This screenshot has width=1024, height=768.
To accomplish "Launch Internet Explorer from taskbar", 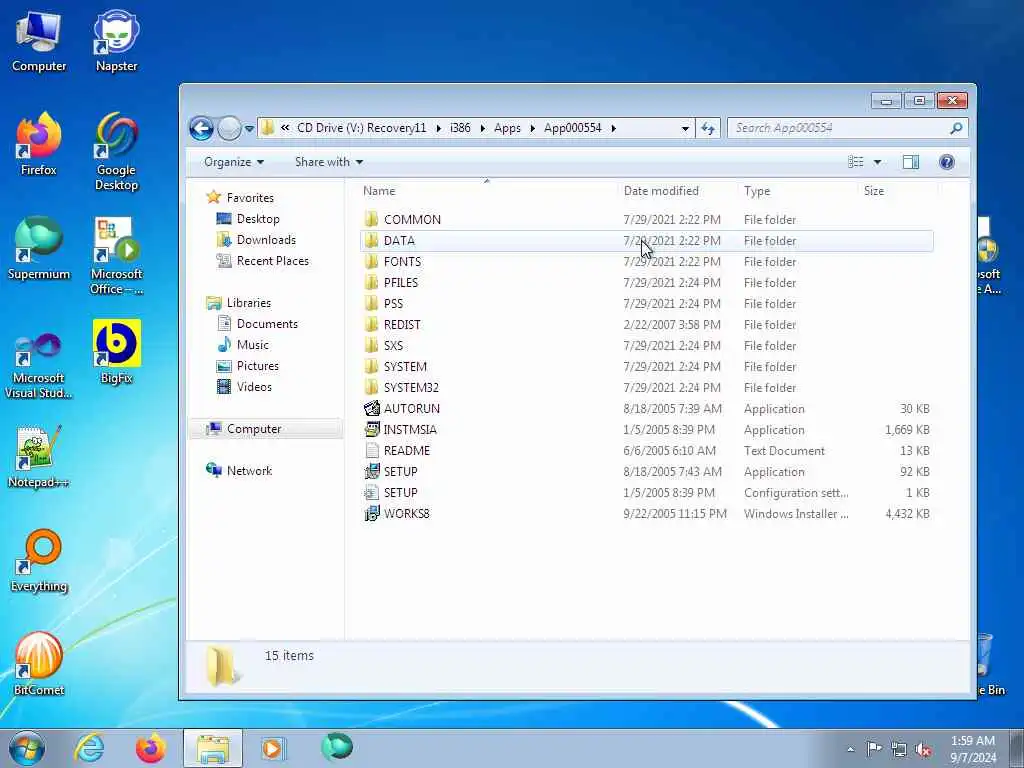I will tap(89, 748).
